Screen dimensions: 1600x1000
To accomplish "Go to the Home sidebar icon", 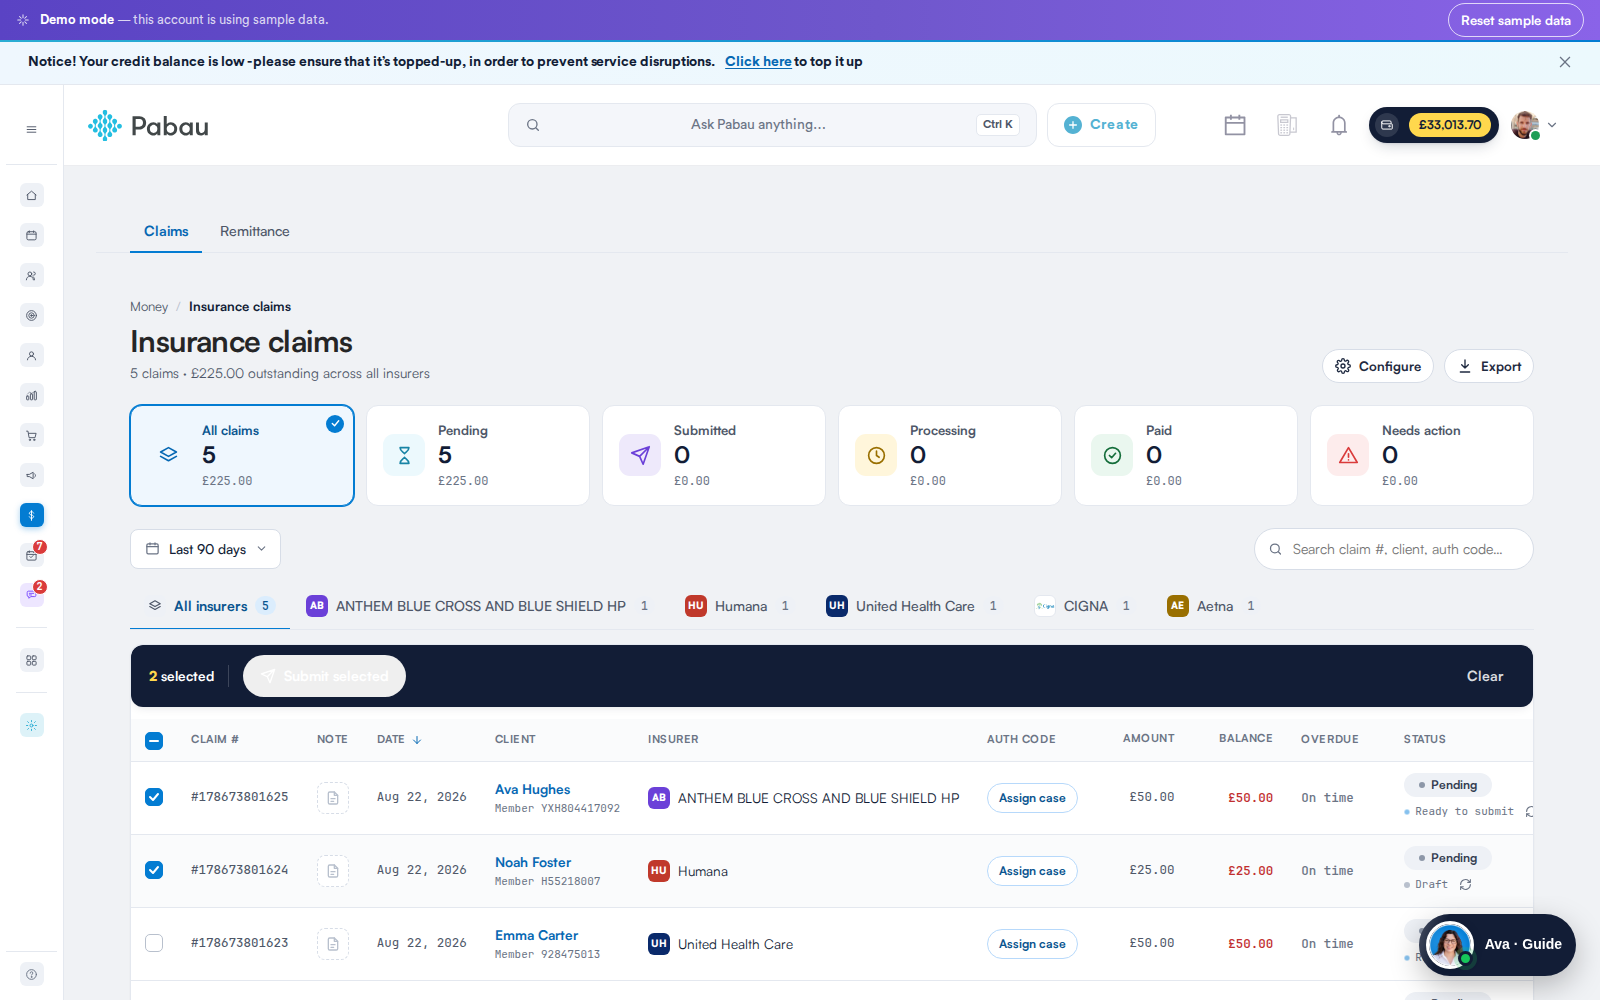I will click(x=31, y=195).
